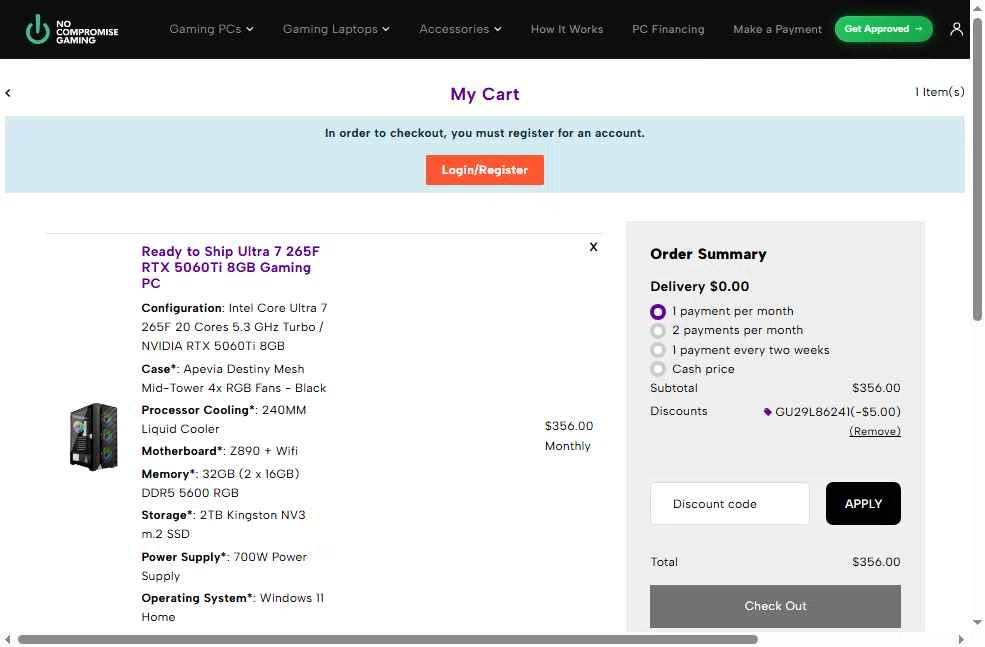Screen dimensions: 985x647
Task: Click the Login/Register button
Action: point(484,170)
